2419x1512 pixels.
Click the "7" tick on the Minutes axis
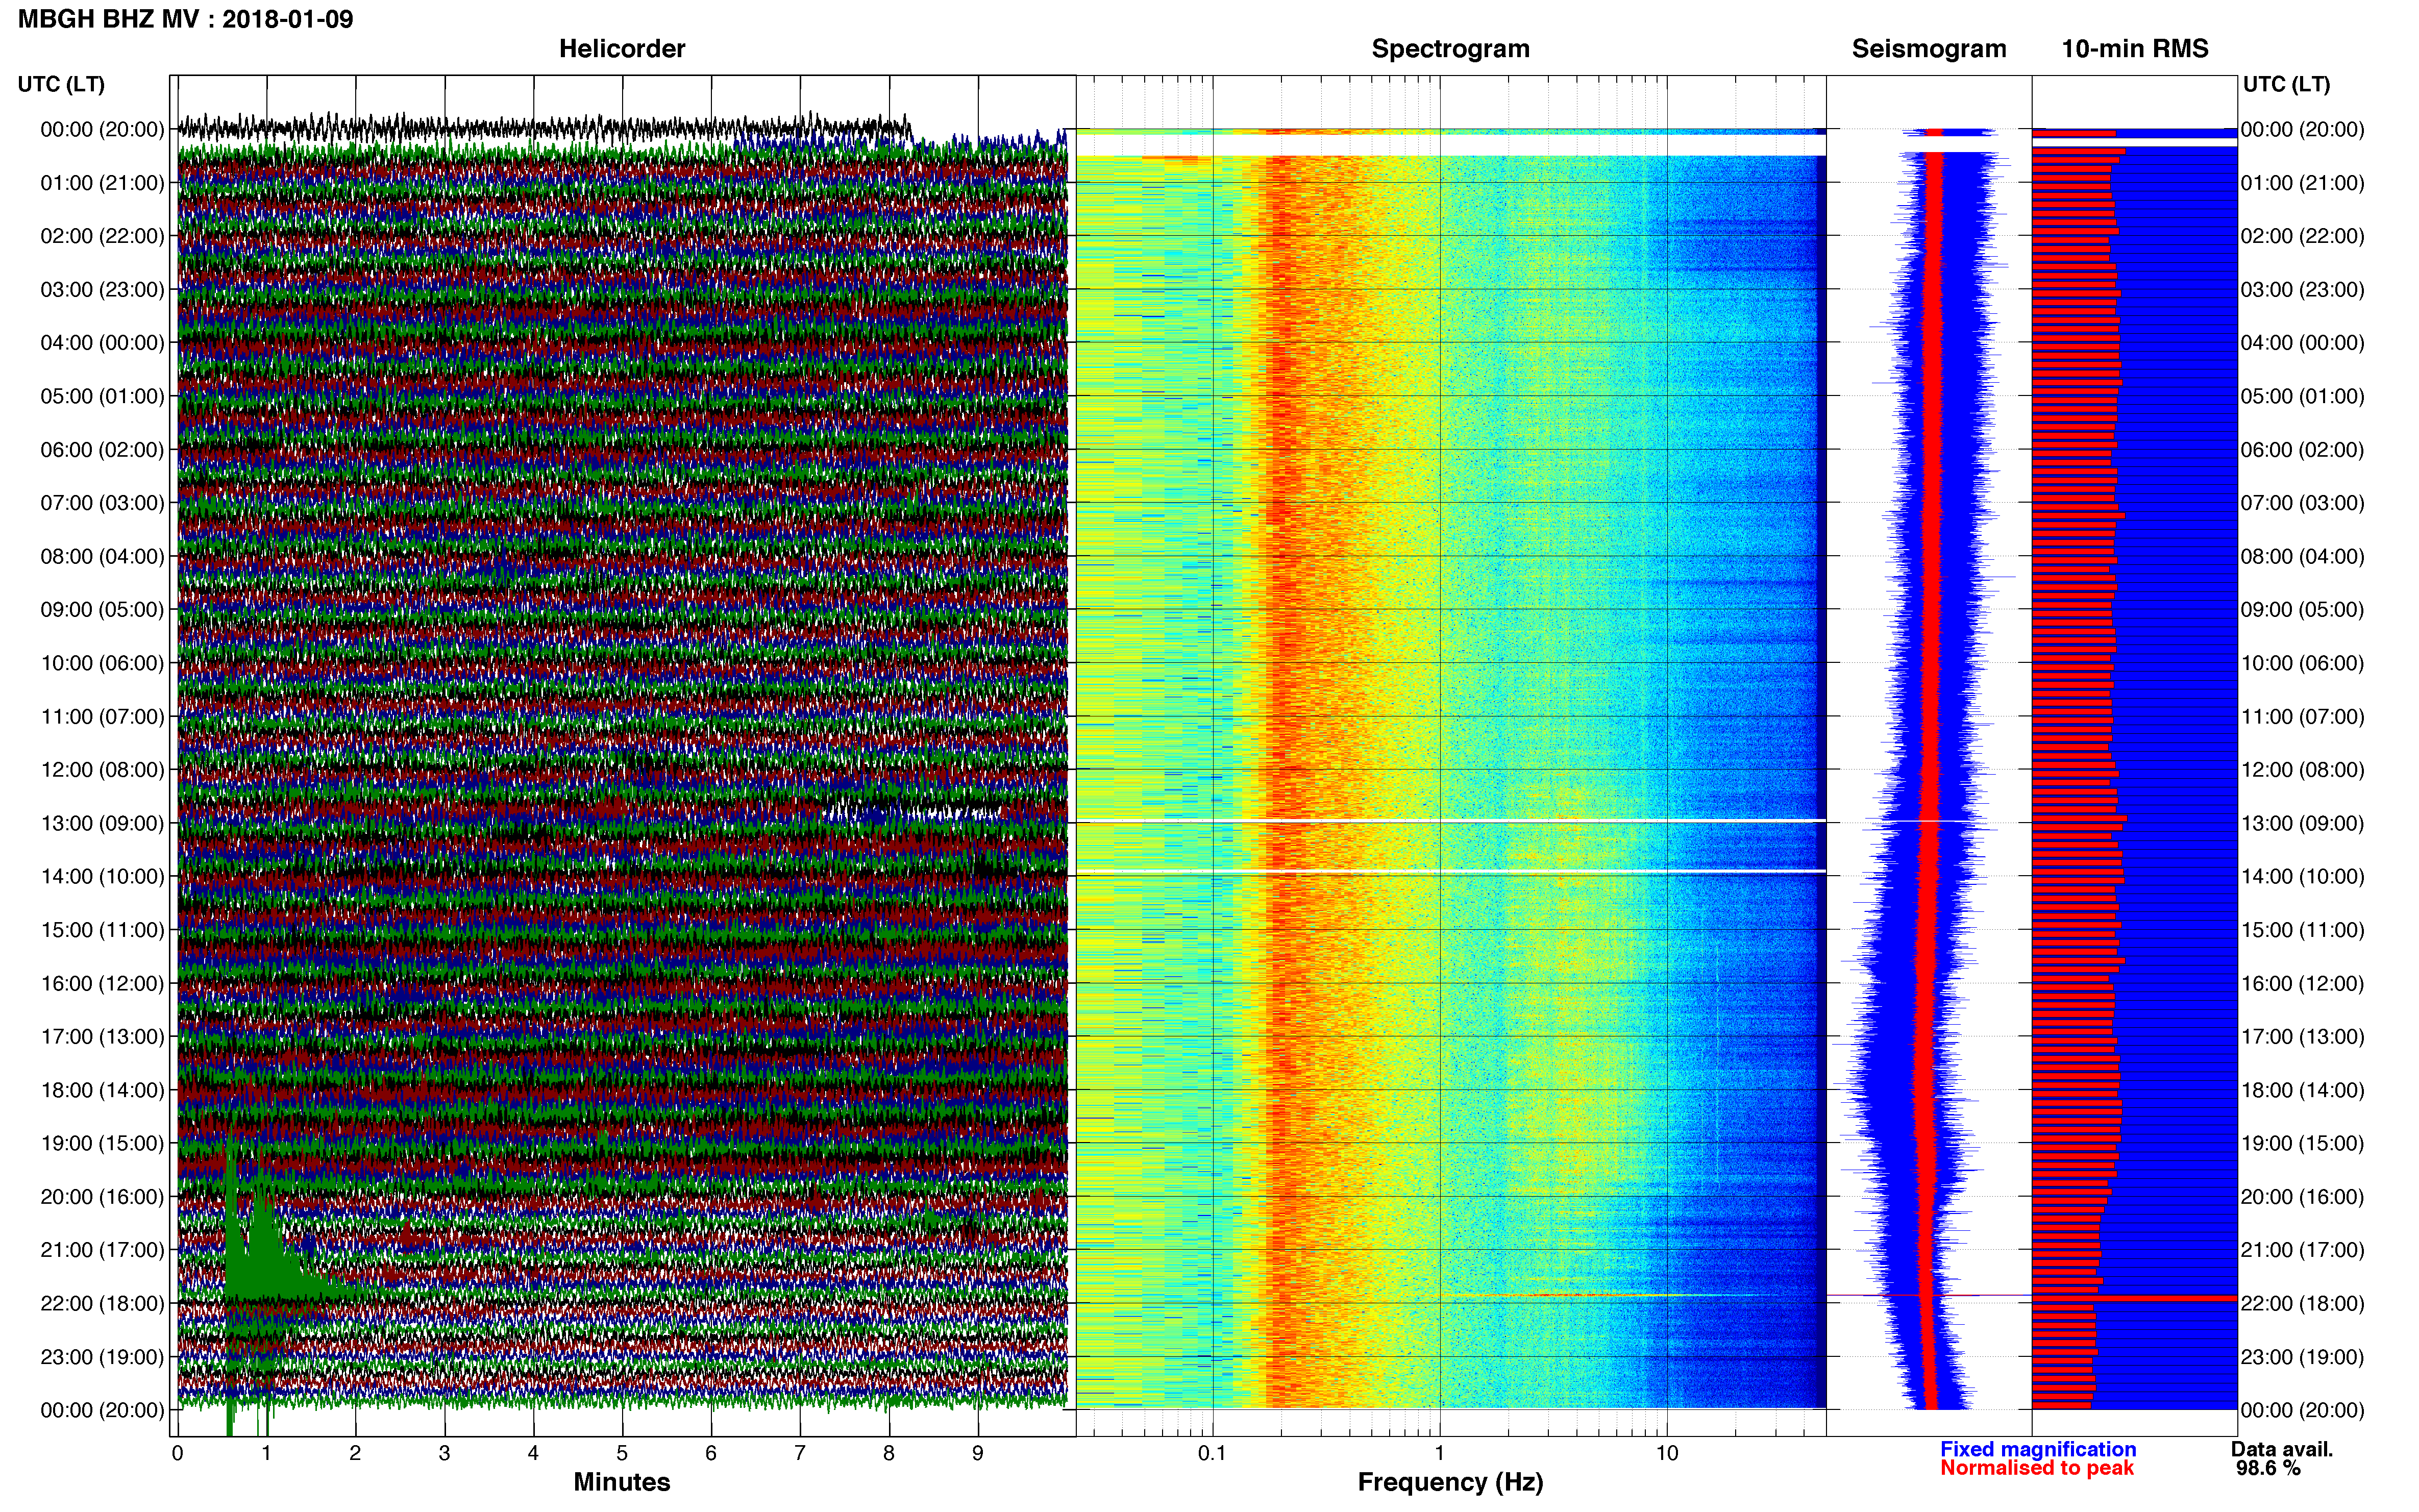point(800,1453)
